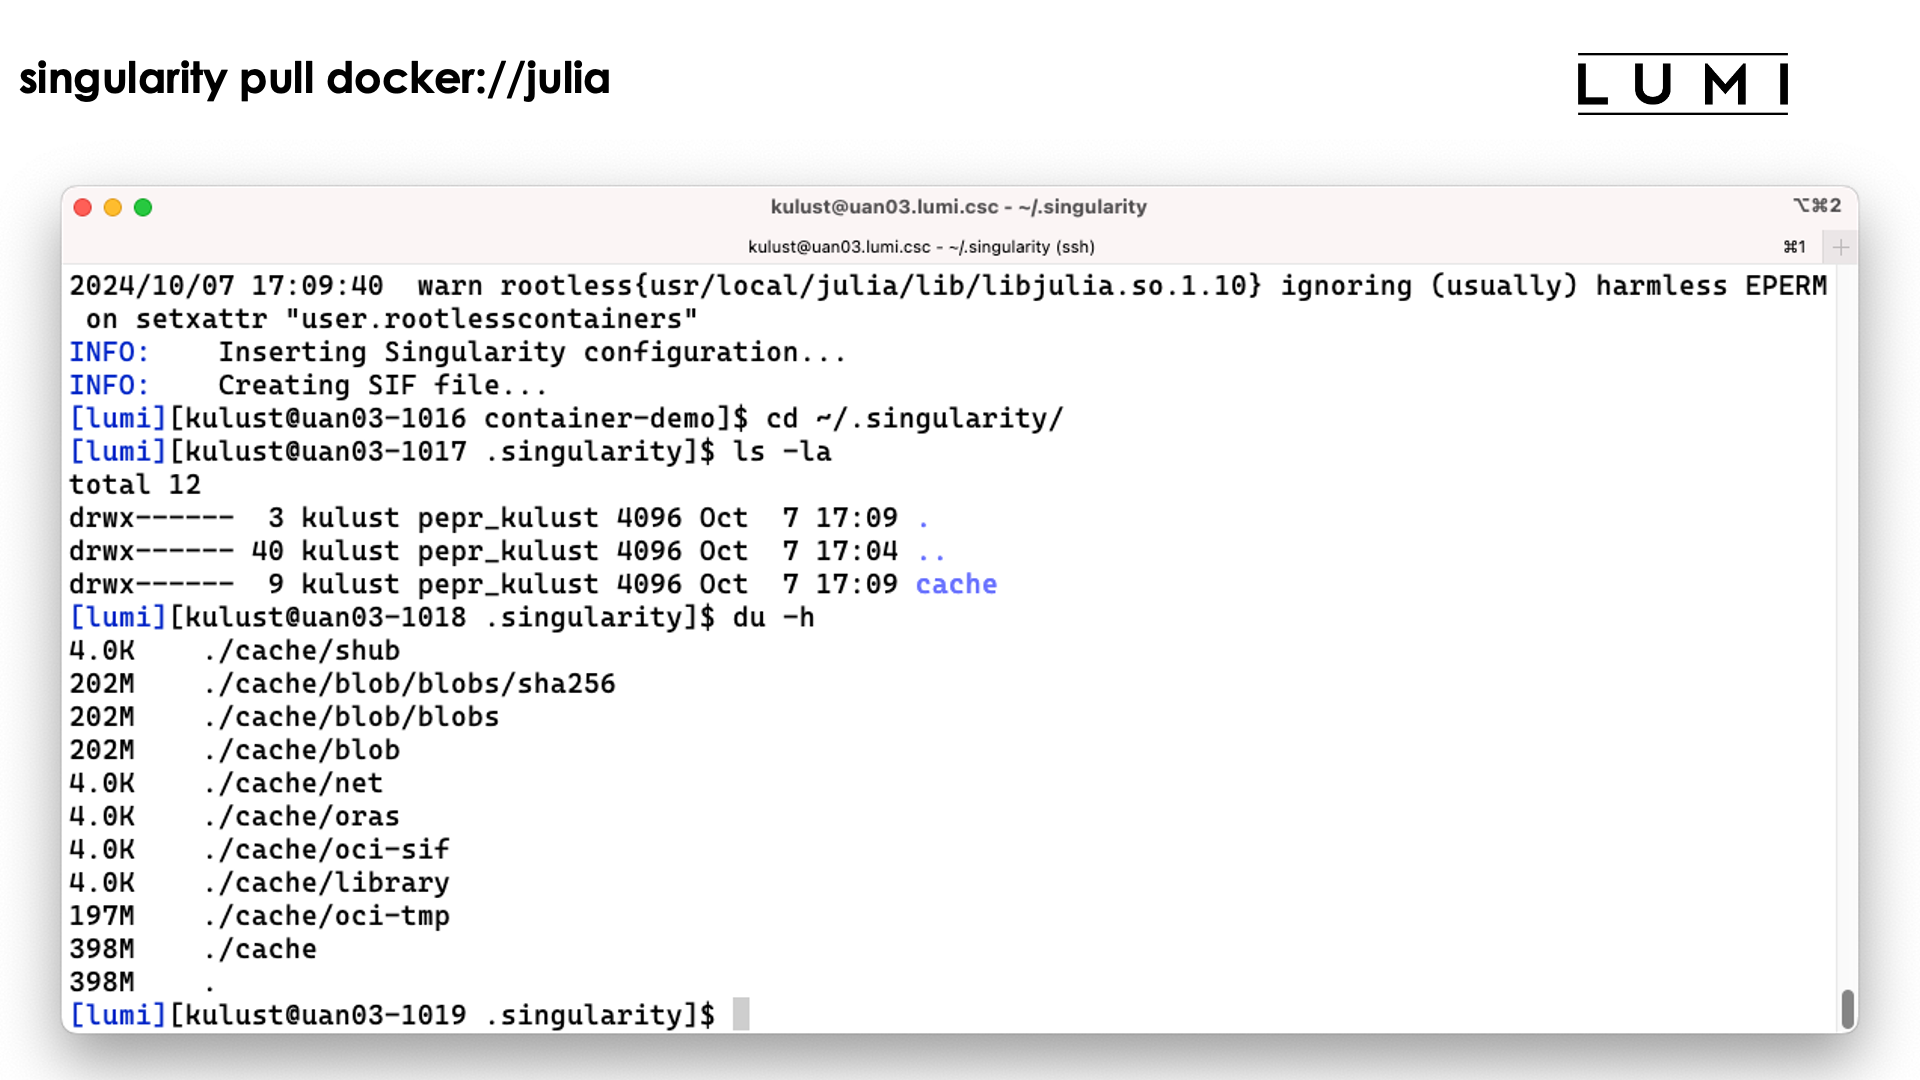Click the first blue INFO: label

click(x=108, y=352)
